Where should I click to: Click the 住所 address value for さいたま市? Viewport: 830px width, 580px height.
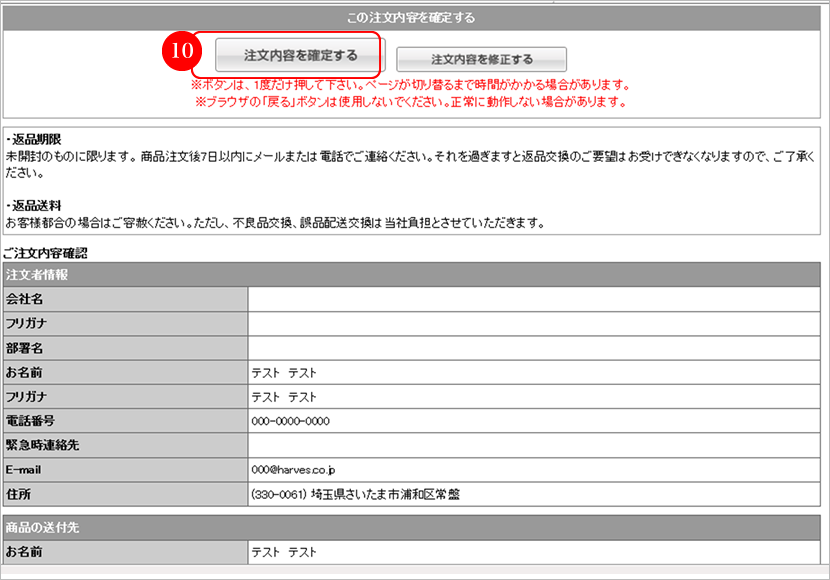tap(355, 494)
